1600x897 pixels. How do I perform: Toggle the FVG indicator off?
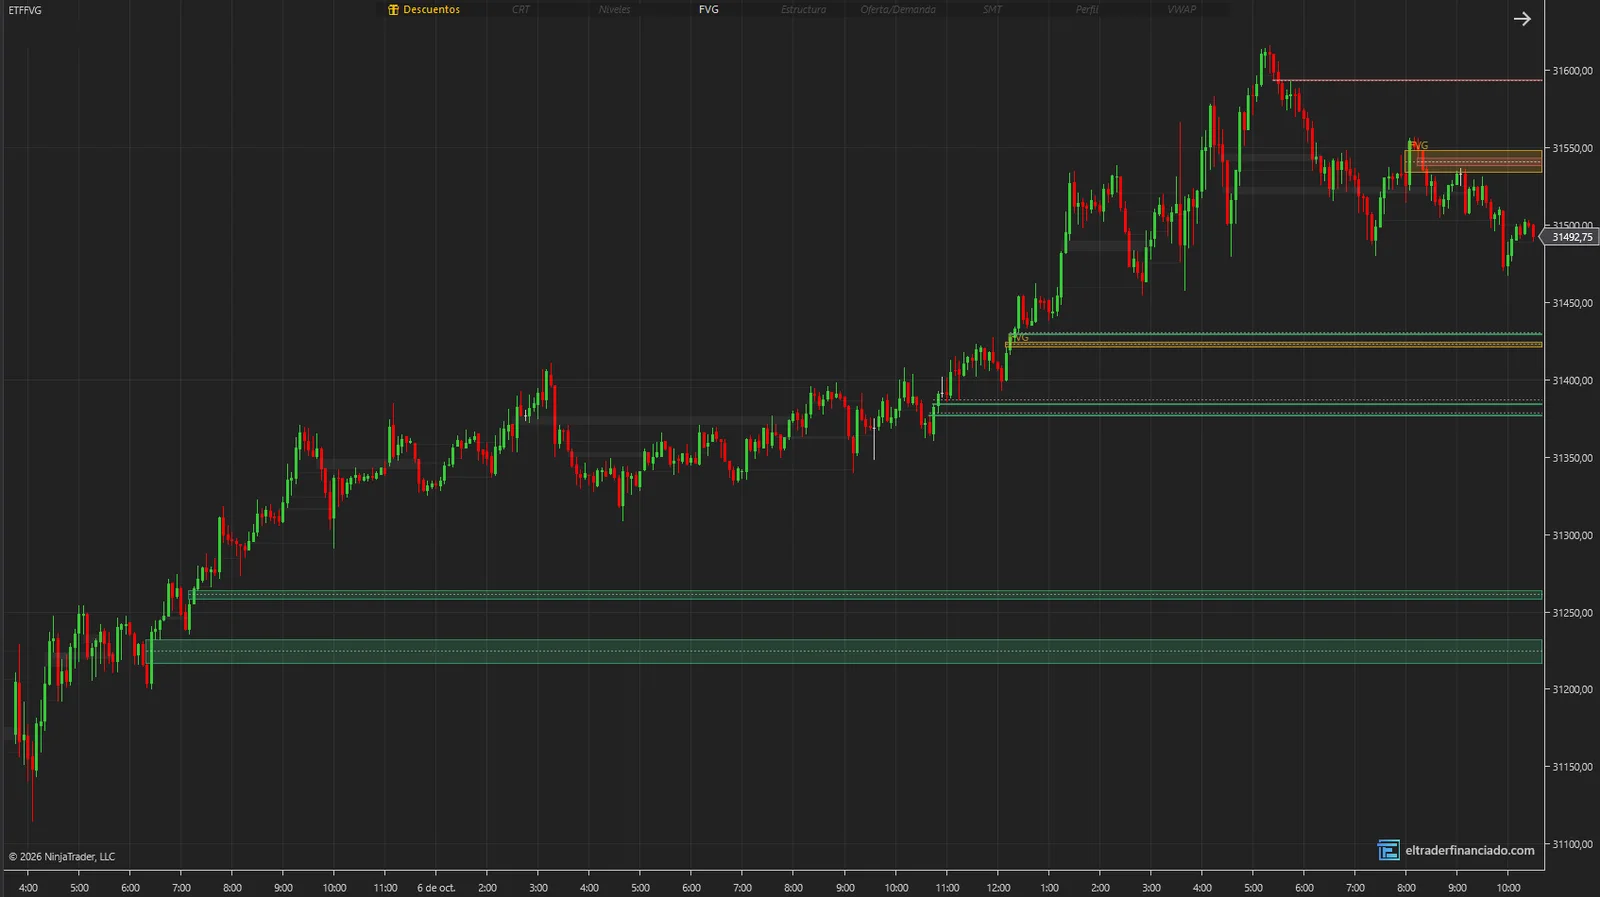click(709, 10)
